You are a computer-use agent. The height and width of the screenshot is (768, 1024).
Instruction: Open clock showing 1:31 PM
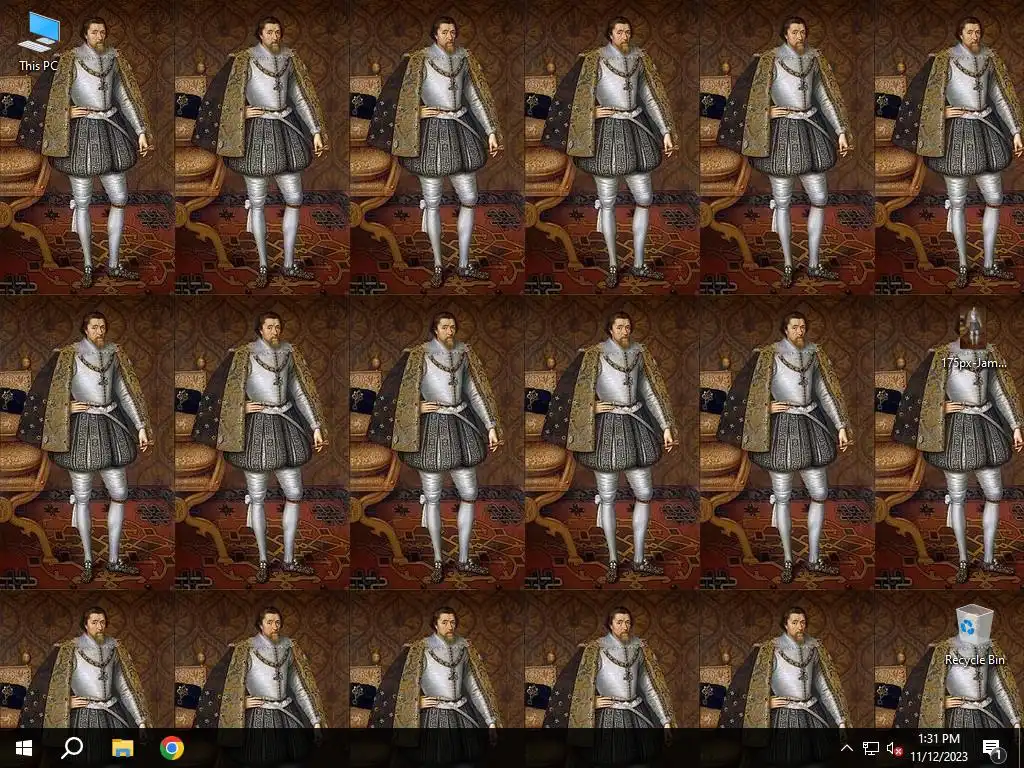(x=939, y=748)
